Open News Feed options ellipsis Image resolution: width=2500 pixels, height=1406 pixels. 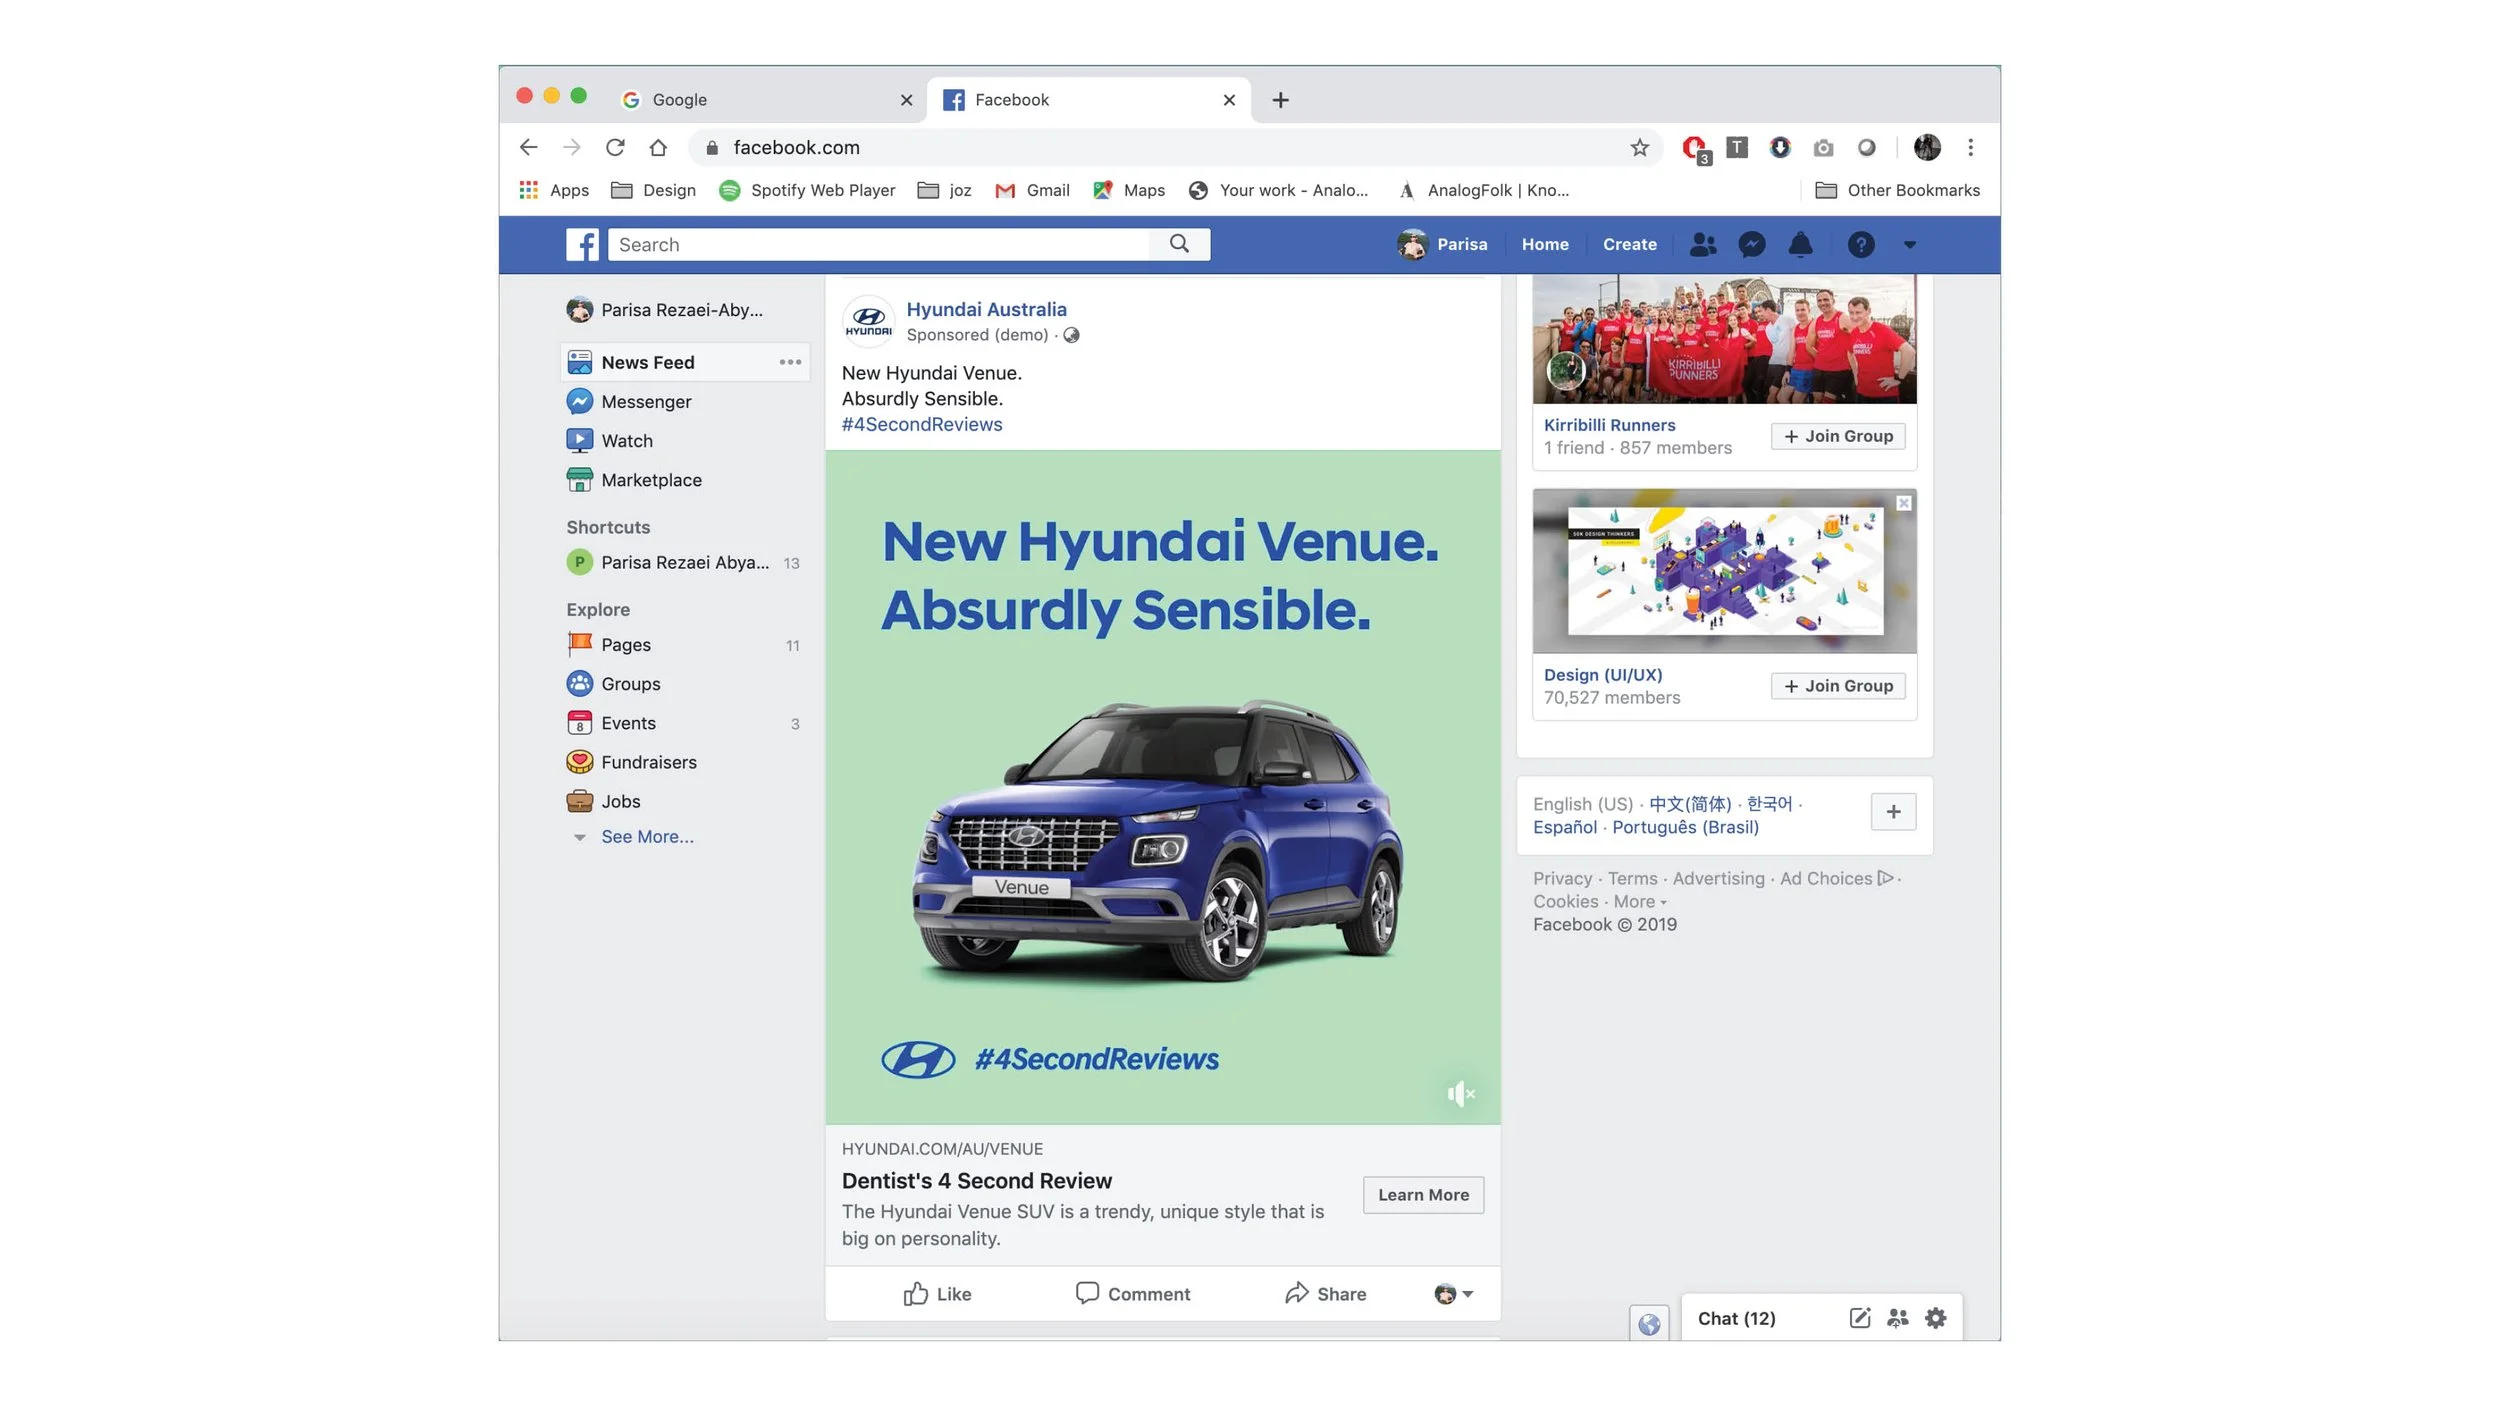click(x=790, y=362)
